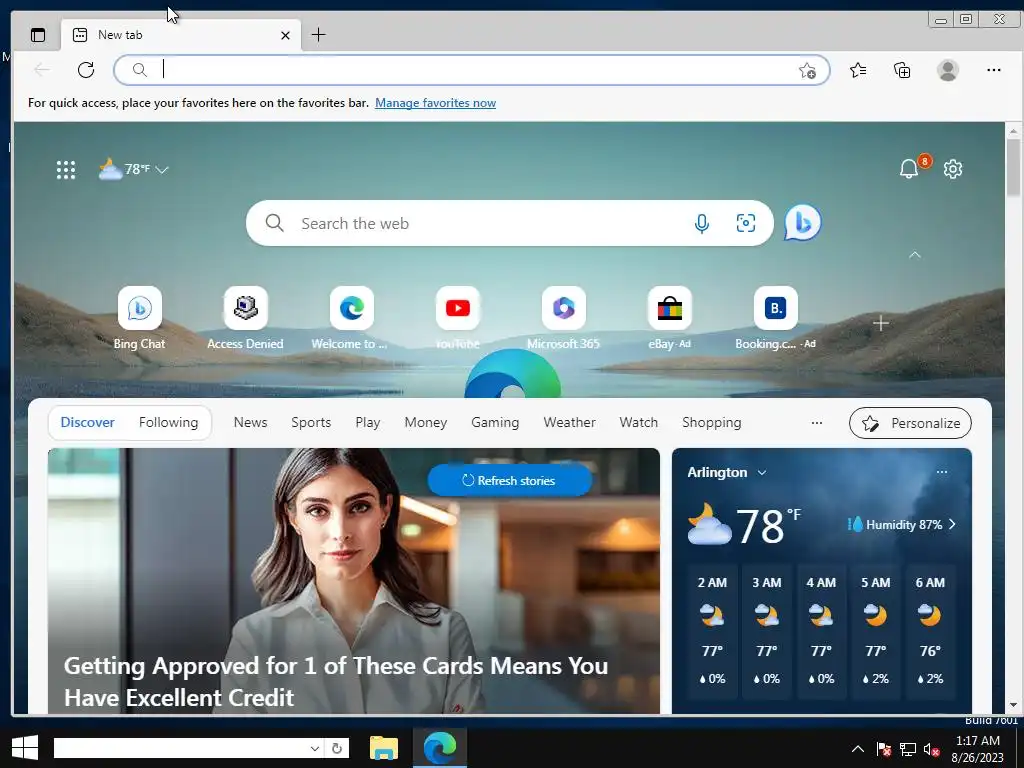Select the 6 AM forecast column

[x=930, y=631]
